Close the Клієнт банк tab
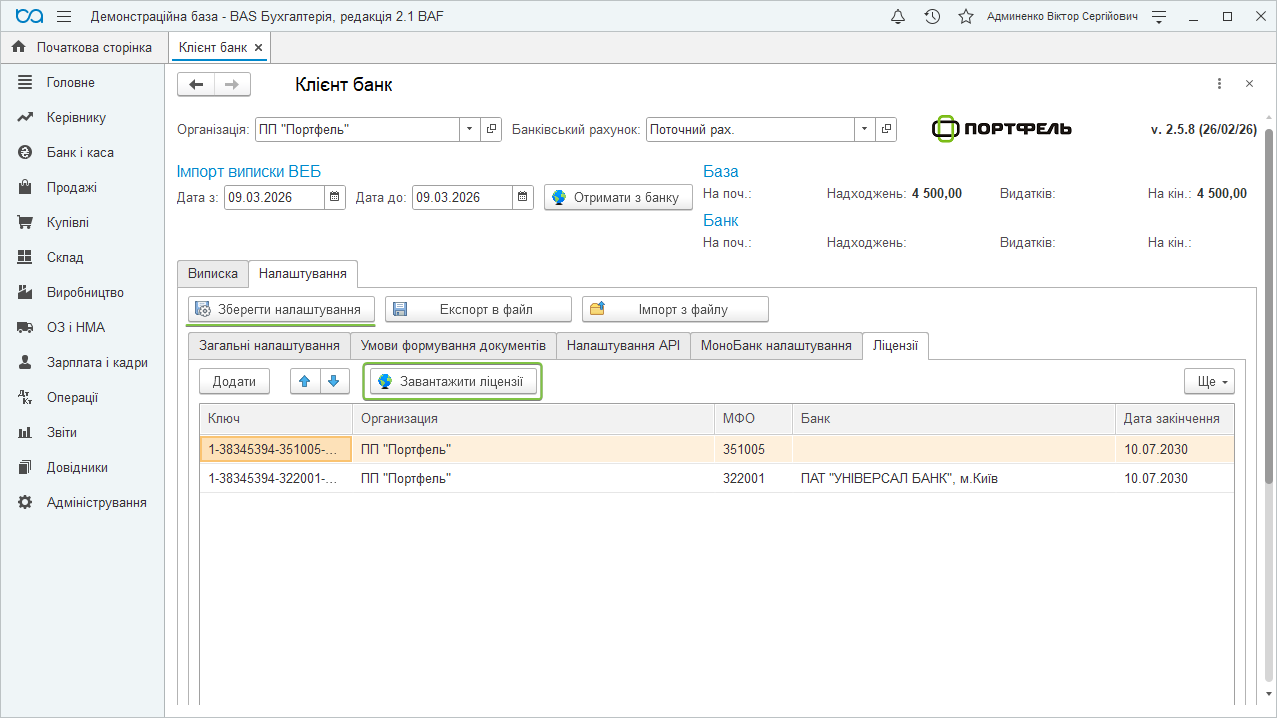Viewport: 1277px width, 718px height. click(x=258, y=47)
